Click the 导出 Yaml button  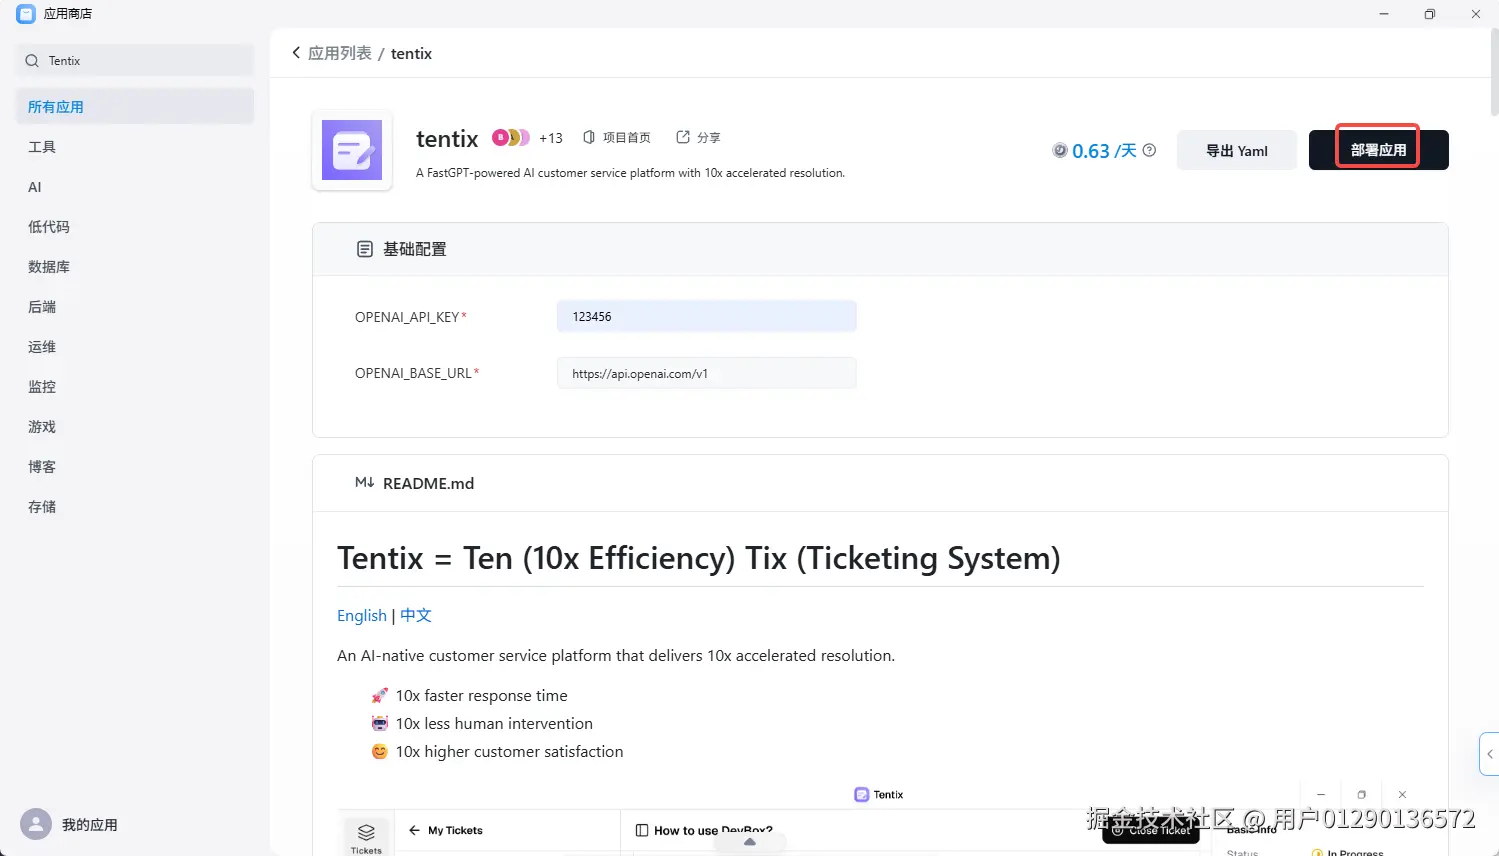point(1237,150)
